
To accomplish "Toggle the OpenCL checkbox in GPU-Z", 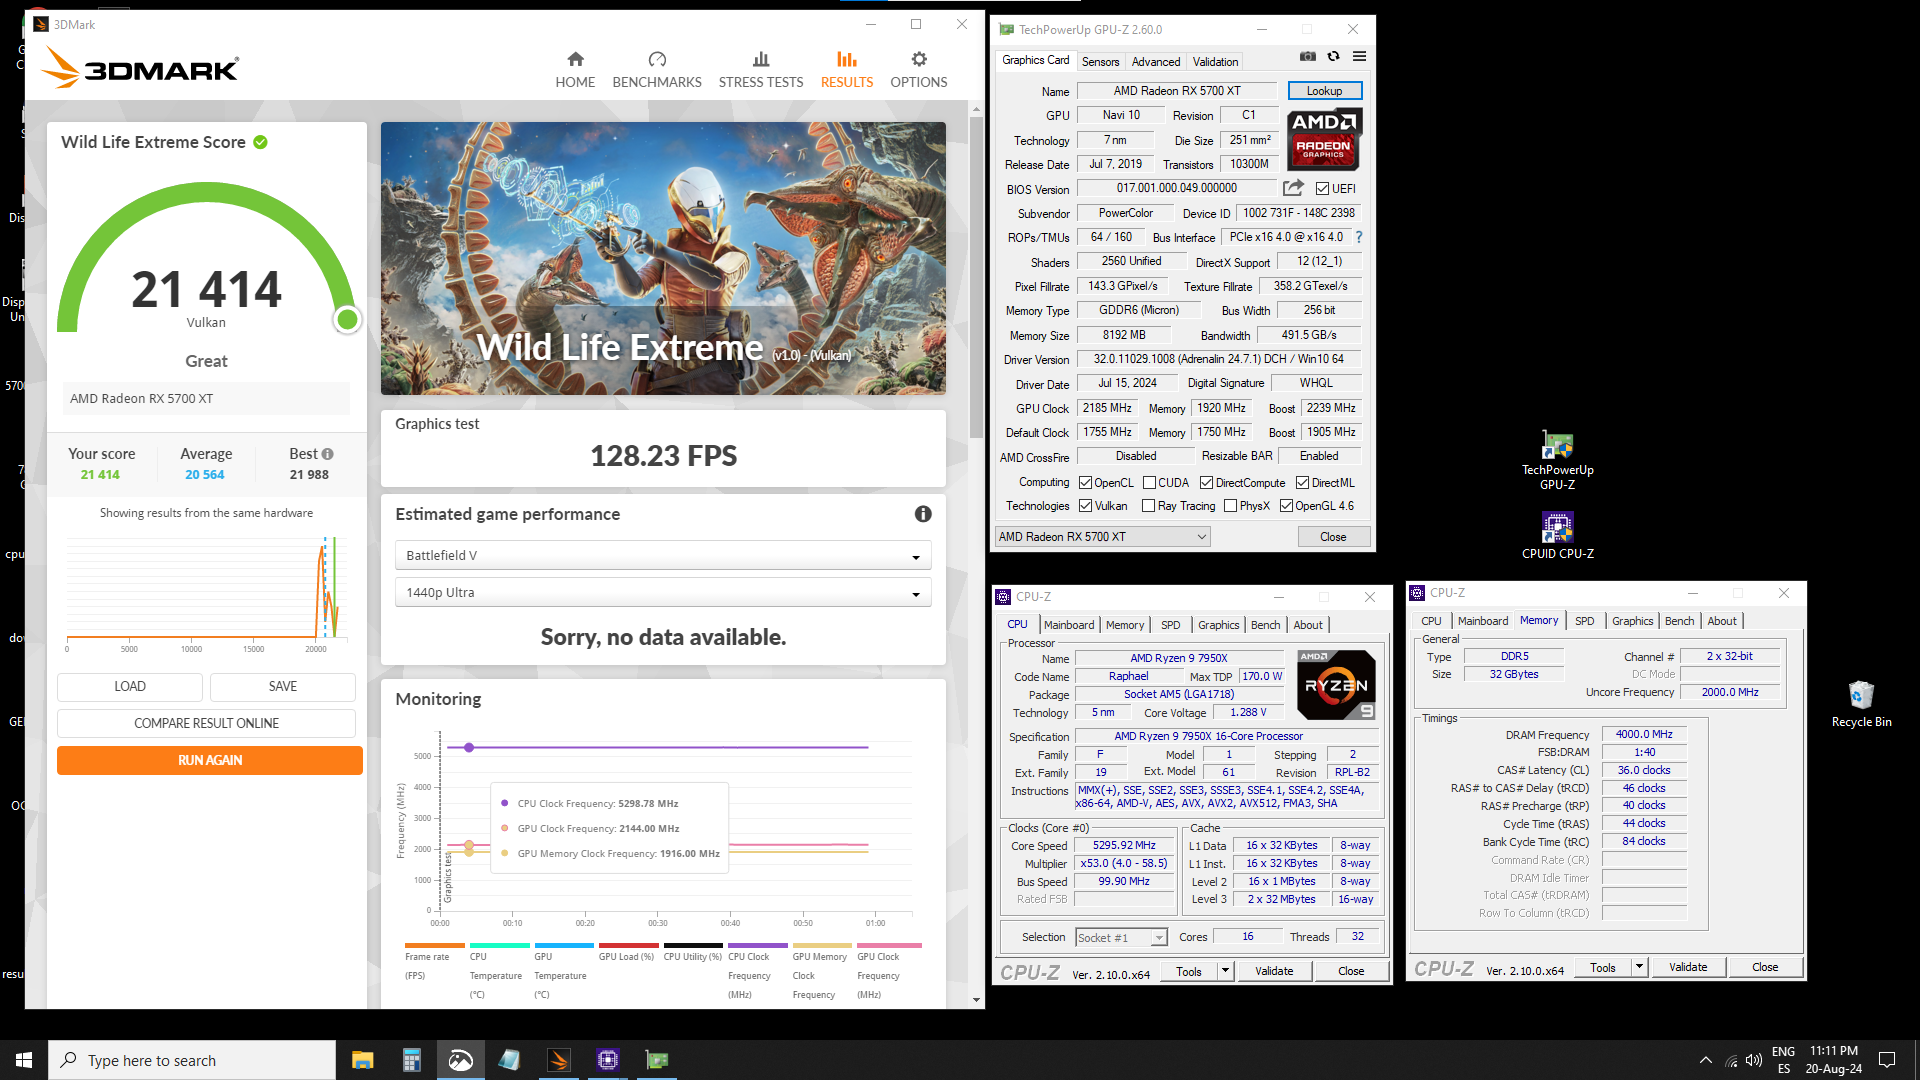I will [1085, 483].
